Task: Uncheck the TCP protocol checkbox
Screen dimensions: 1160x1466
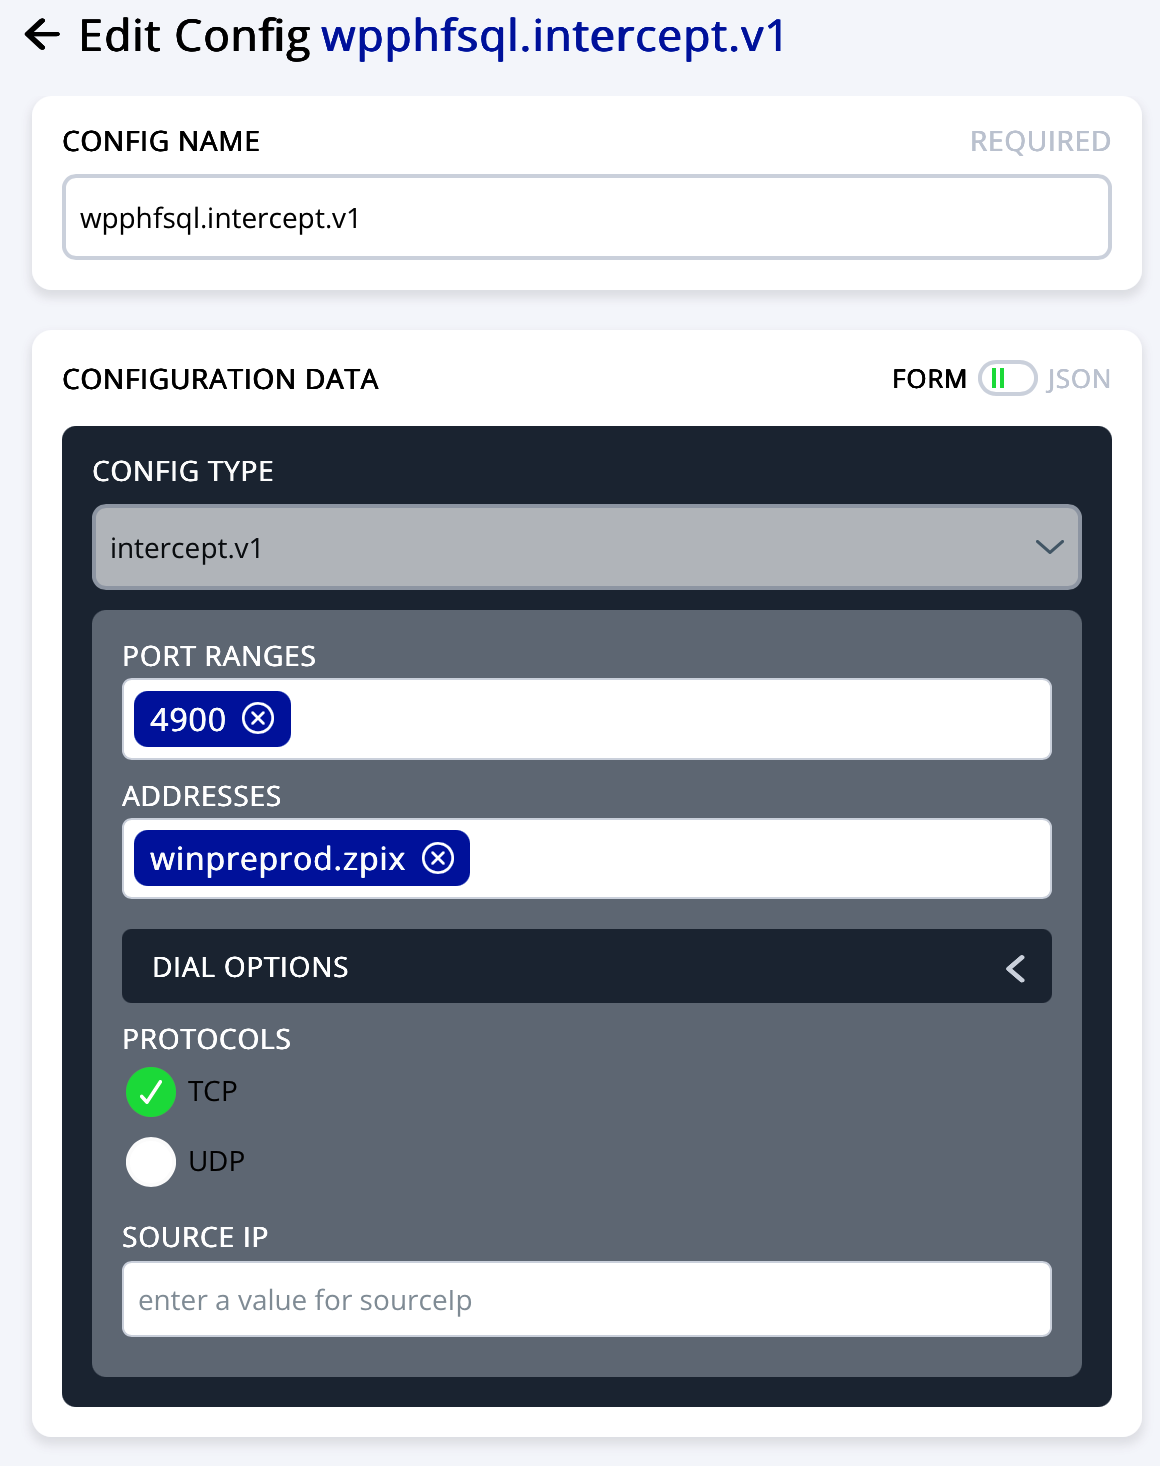Action: 151,1091
